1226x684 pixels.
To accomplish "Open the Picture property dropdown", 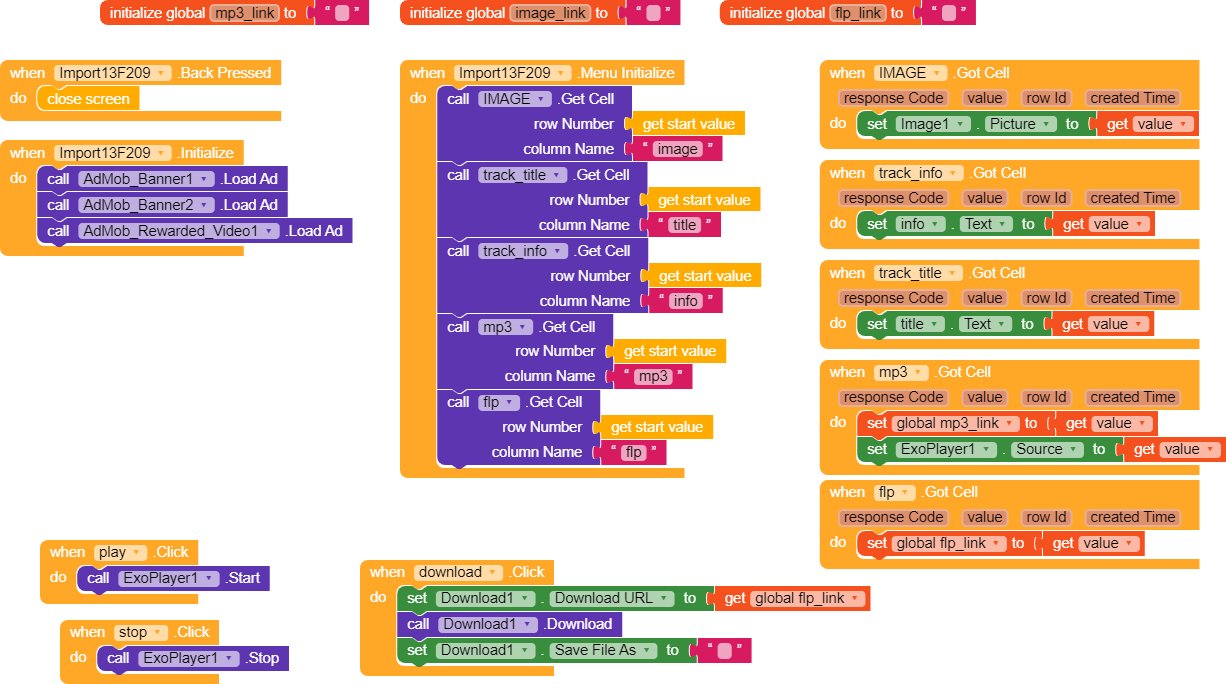I will [x=1021, y=124].
